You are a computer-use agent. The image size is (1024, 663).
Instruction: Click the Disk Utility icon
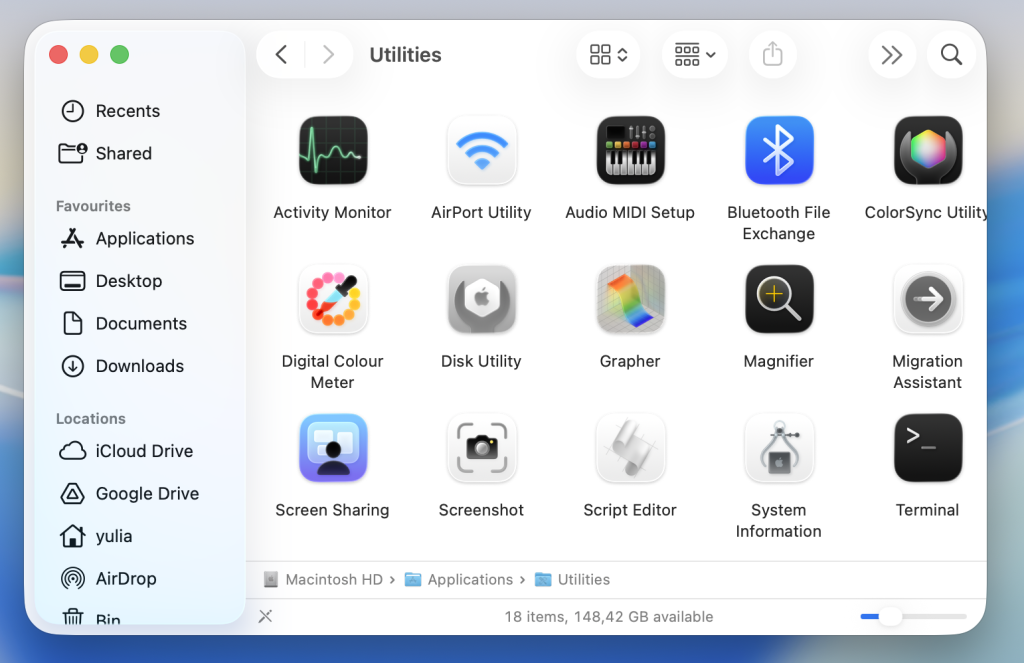[482, 299]
